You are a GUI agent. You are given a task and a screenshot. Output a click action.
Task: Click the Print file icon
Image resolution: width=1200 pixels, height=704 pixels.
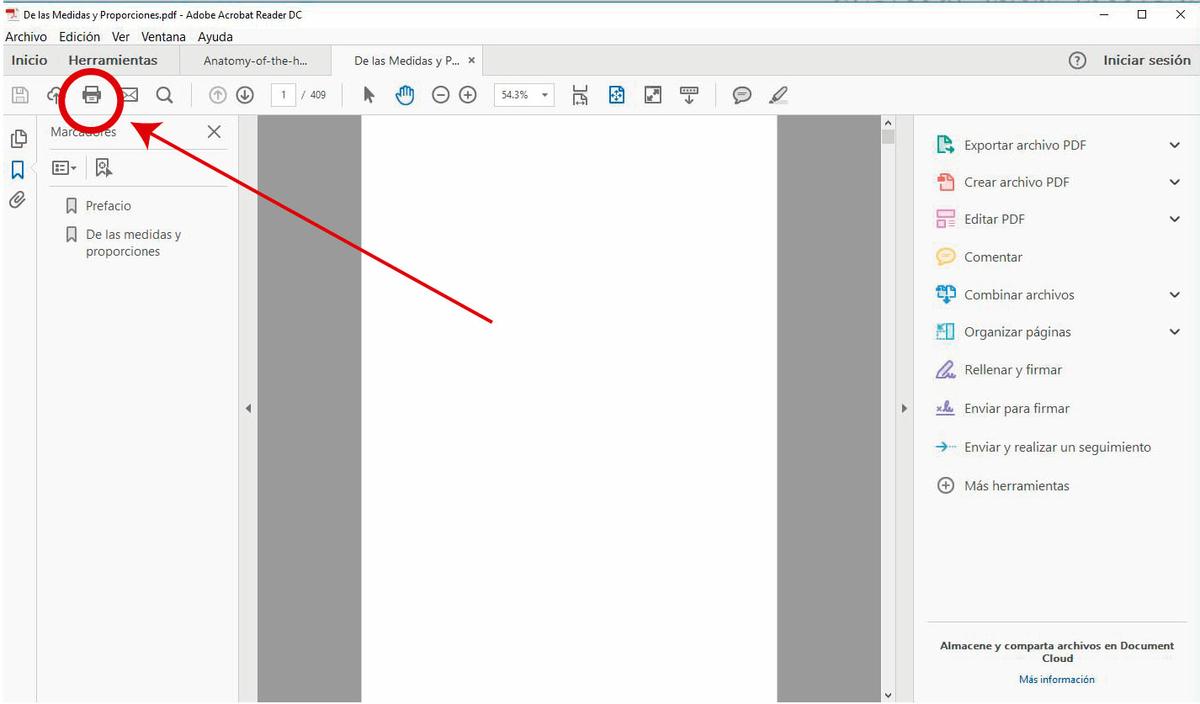(x=91, y=95)
